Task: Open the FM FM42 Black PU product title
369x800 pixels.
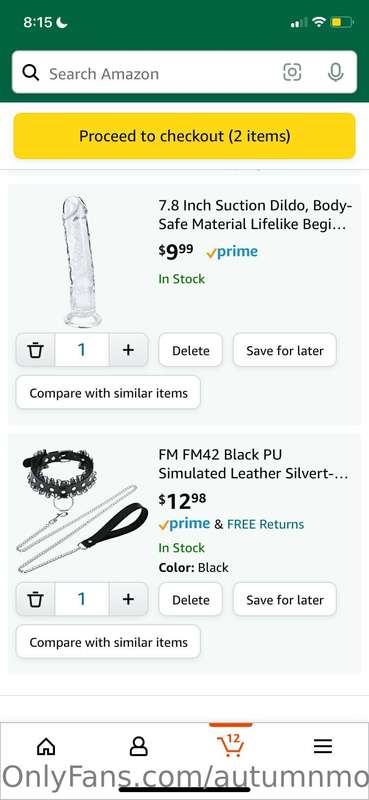Action: [x=254, y=464]
